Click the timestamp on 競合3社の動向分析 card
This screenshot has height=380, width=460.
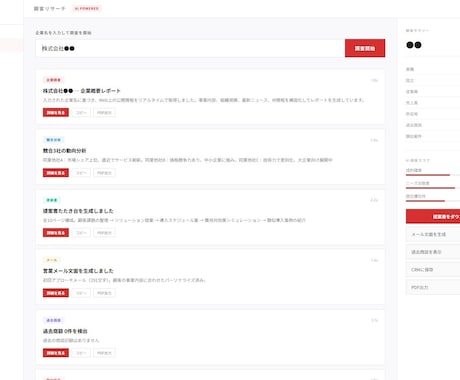[374, 140]
